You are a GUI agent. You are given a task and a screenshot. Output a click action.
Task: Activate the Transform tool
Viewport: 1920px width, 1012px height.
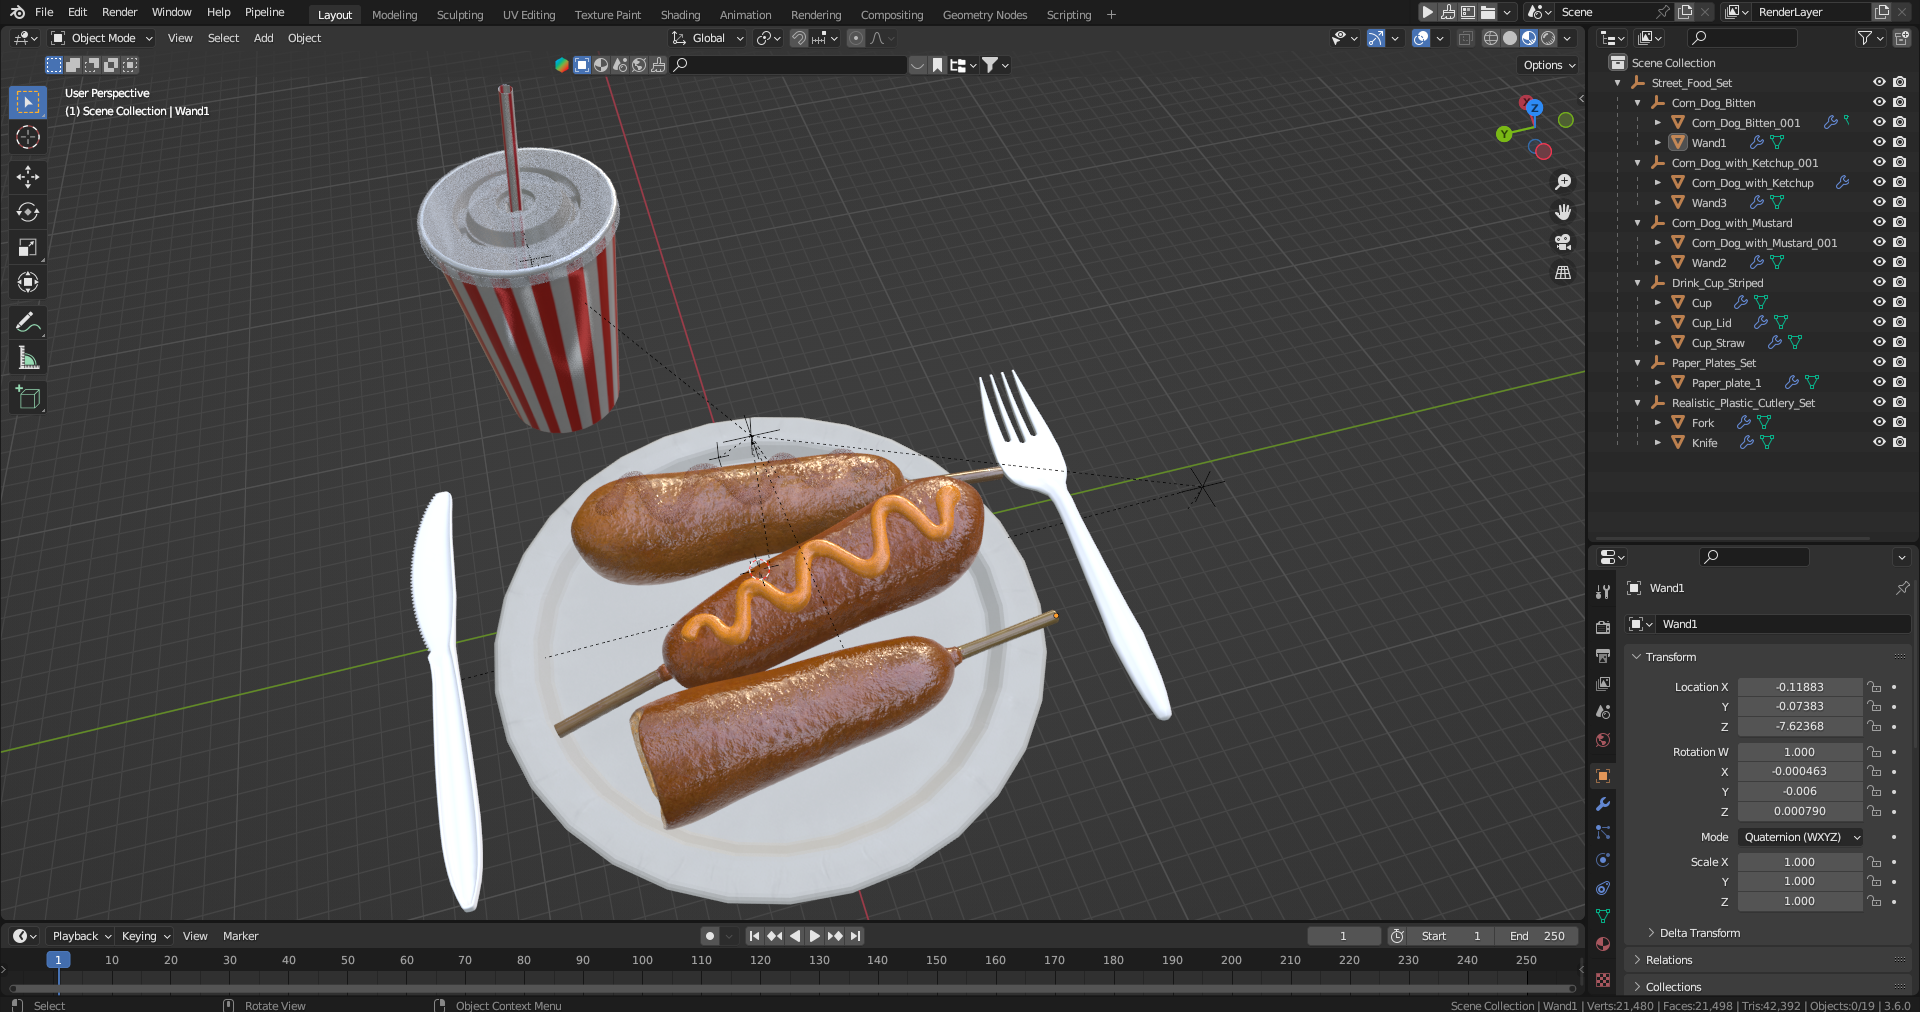pos(28,282)
